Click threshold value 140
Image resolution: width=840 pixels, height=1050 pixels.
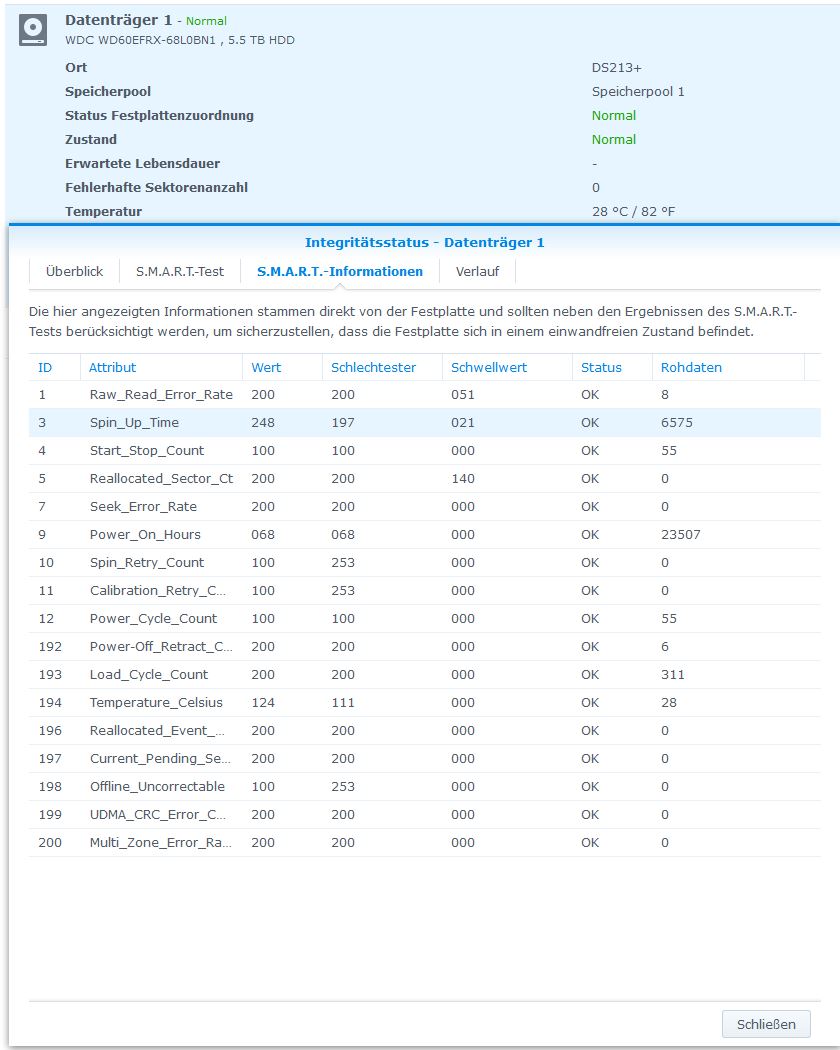coord(463,479)
